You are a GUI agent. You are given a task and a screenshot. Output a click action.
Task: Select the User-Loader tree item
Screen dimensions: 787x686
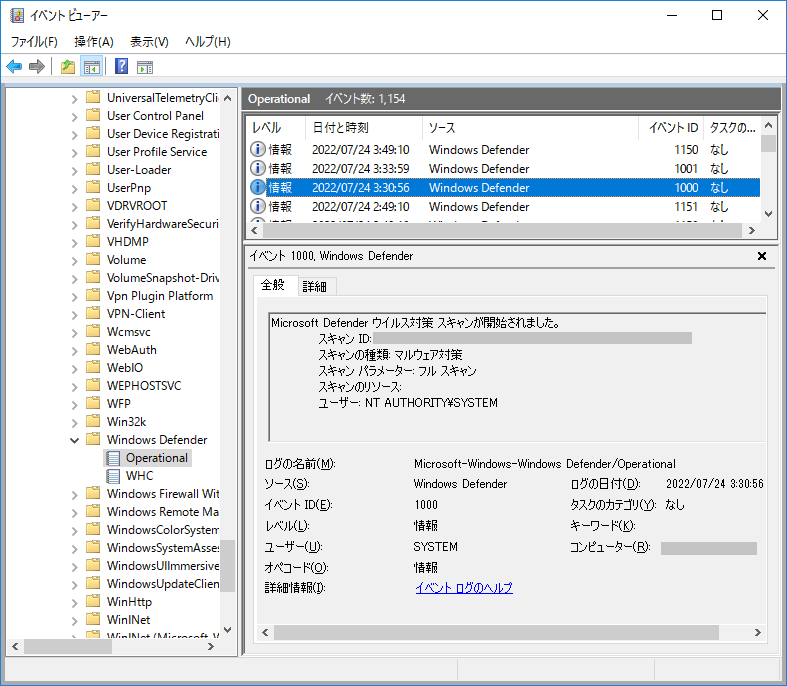(139, 170)
